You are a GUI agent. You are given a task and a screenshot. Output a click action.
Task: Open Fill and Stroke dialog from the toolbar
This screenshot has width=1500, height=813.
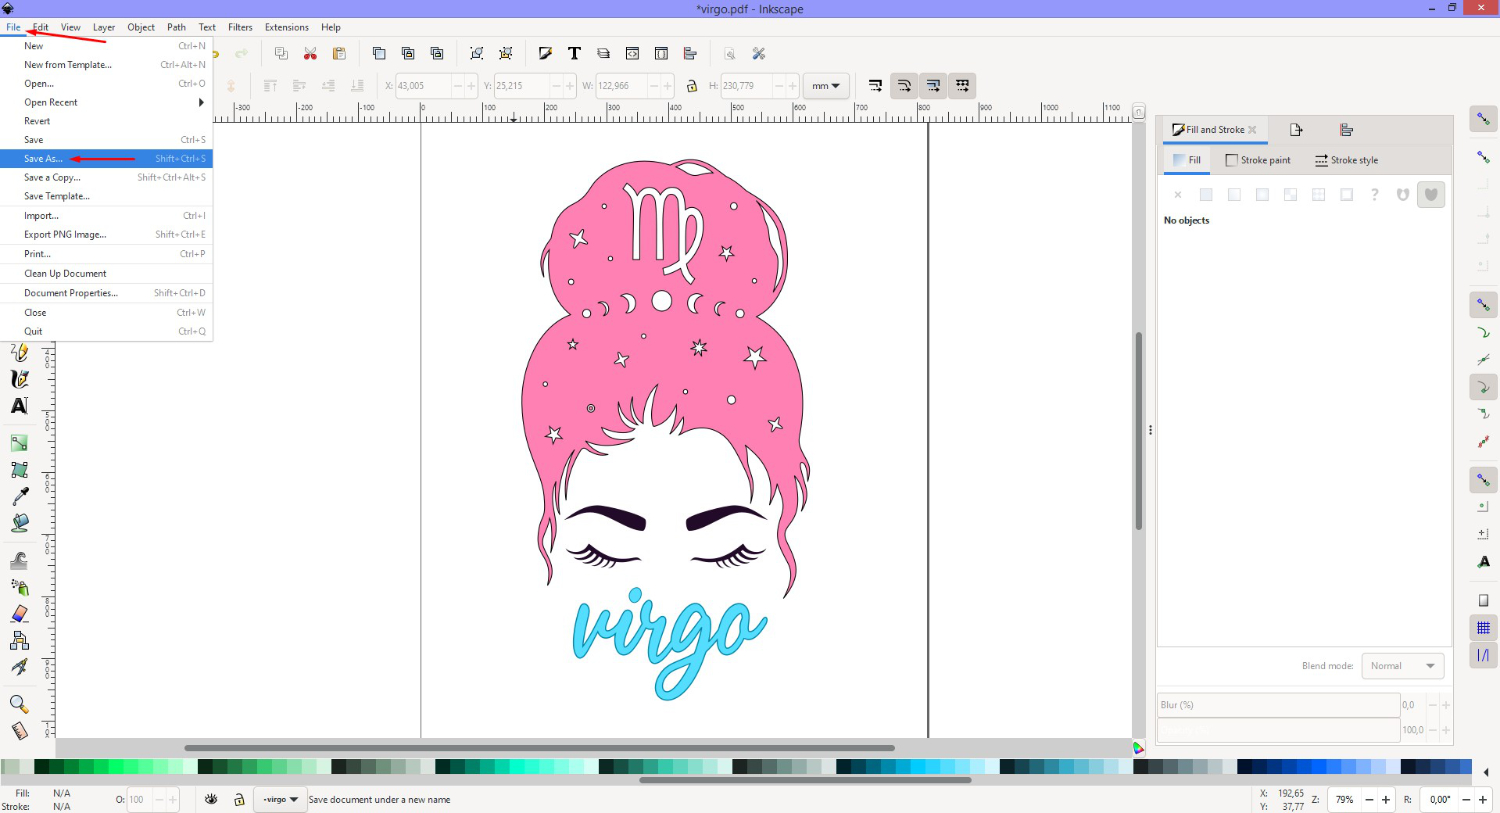[545, 54]
